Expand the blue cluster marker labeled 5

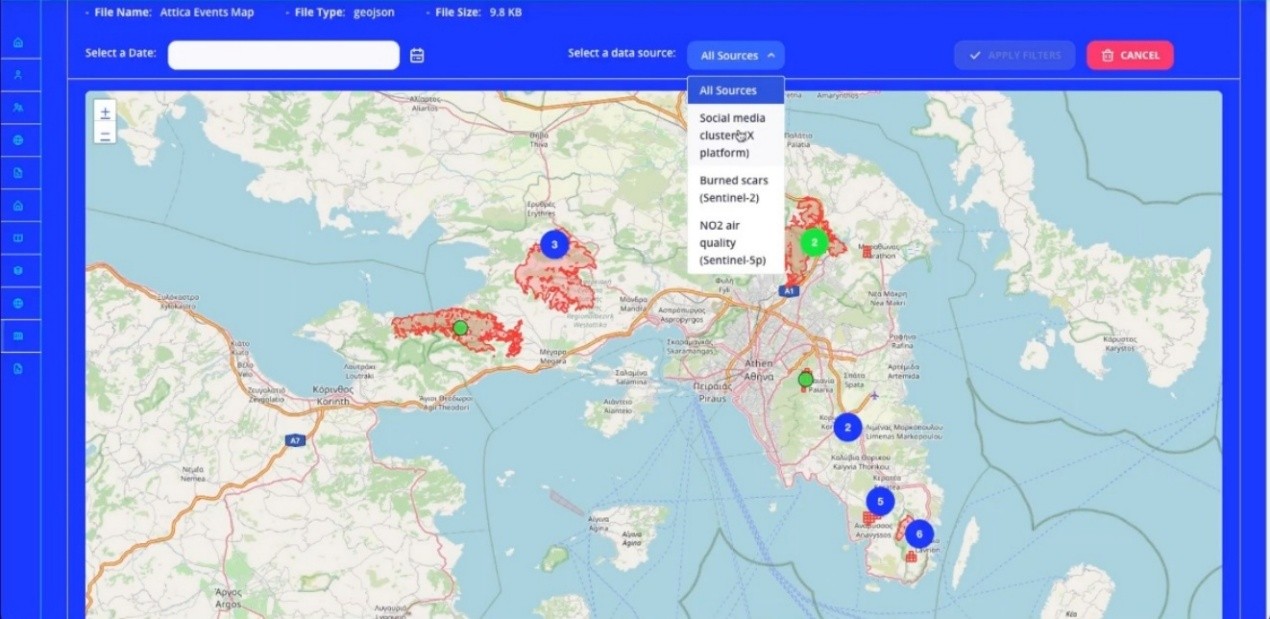click(879, 502)
